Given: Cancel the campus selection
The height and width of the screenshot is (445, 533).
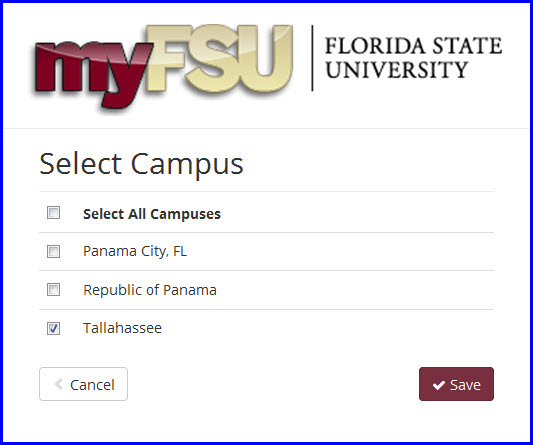Looking at the screenshot, I should point(84,384).
